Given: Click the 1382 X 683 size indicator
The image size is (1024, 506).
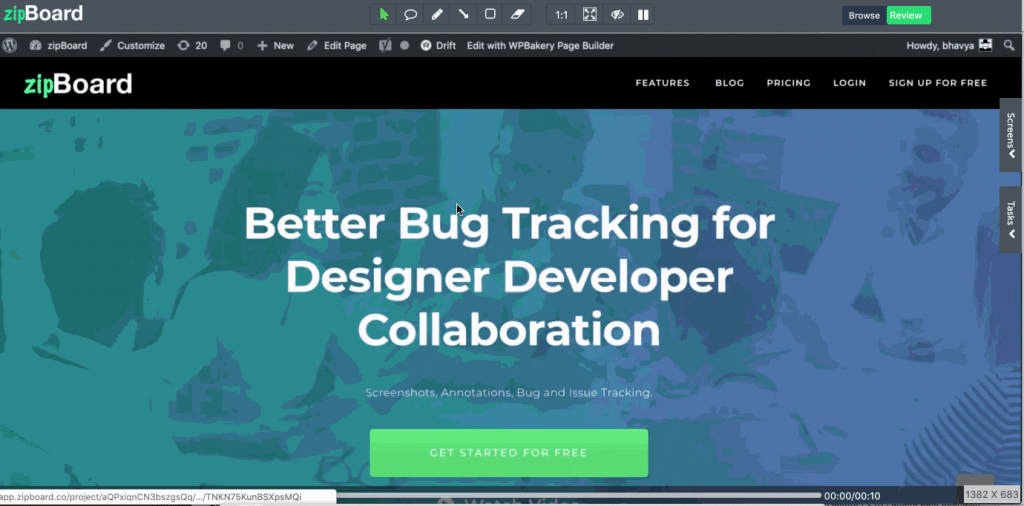Looking at the screenshot, I should [x=992, y=495].
